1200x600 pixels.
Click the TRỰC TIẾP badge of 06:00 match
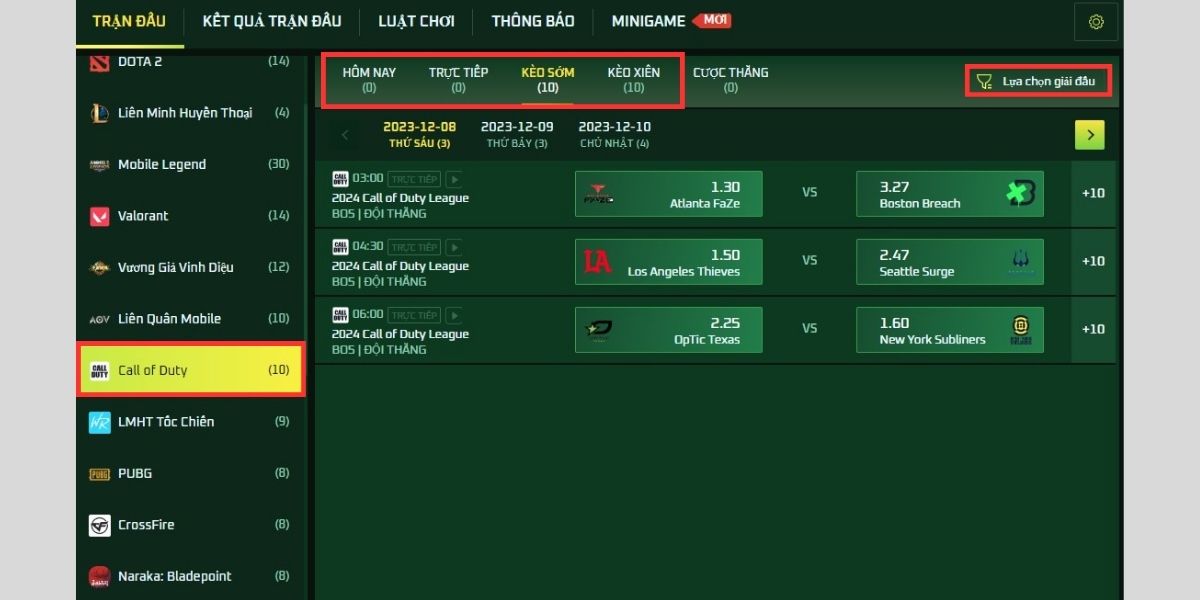coord(414,315)
